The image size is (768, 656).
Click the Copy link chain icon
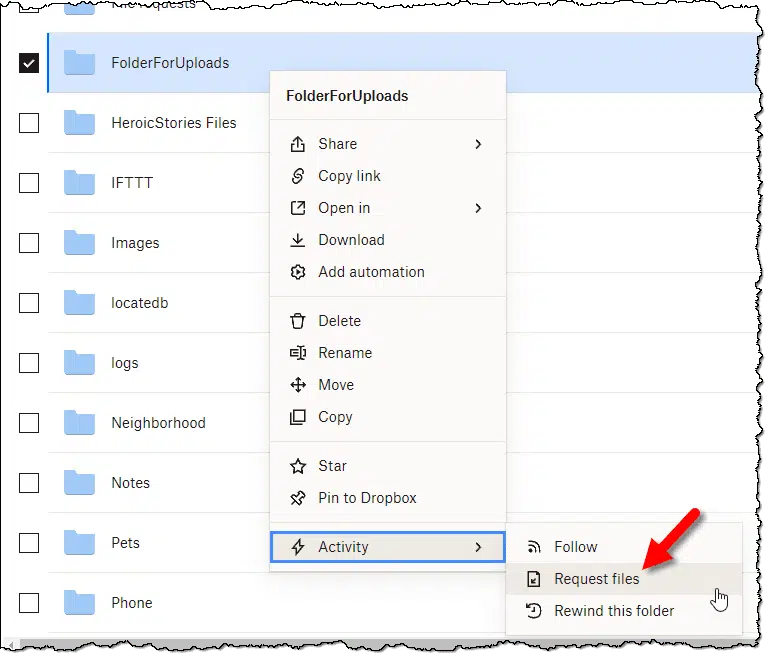tap(298, 176)
